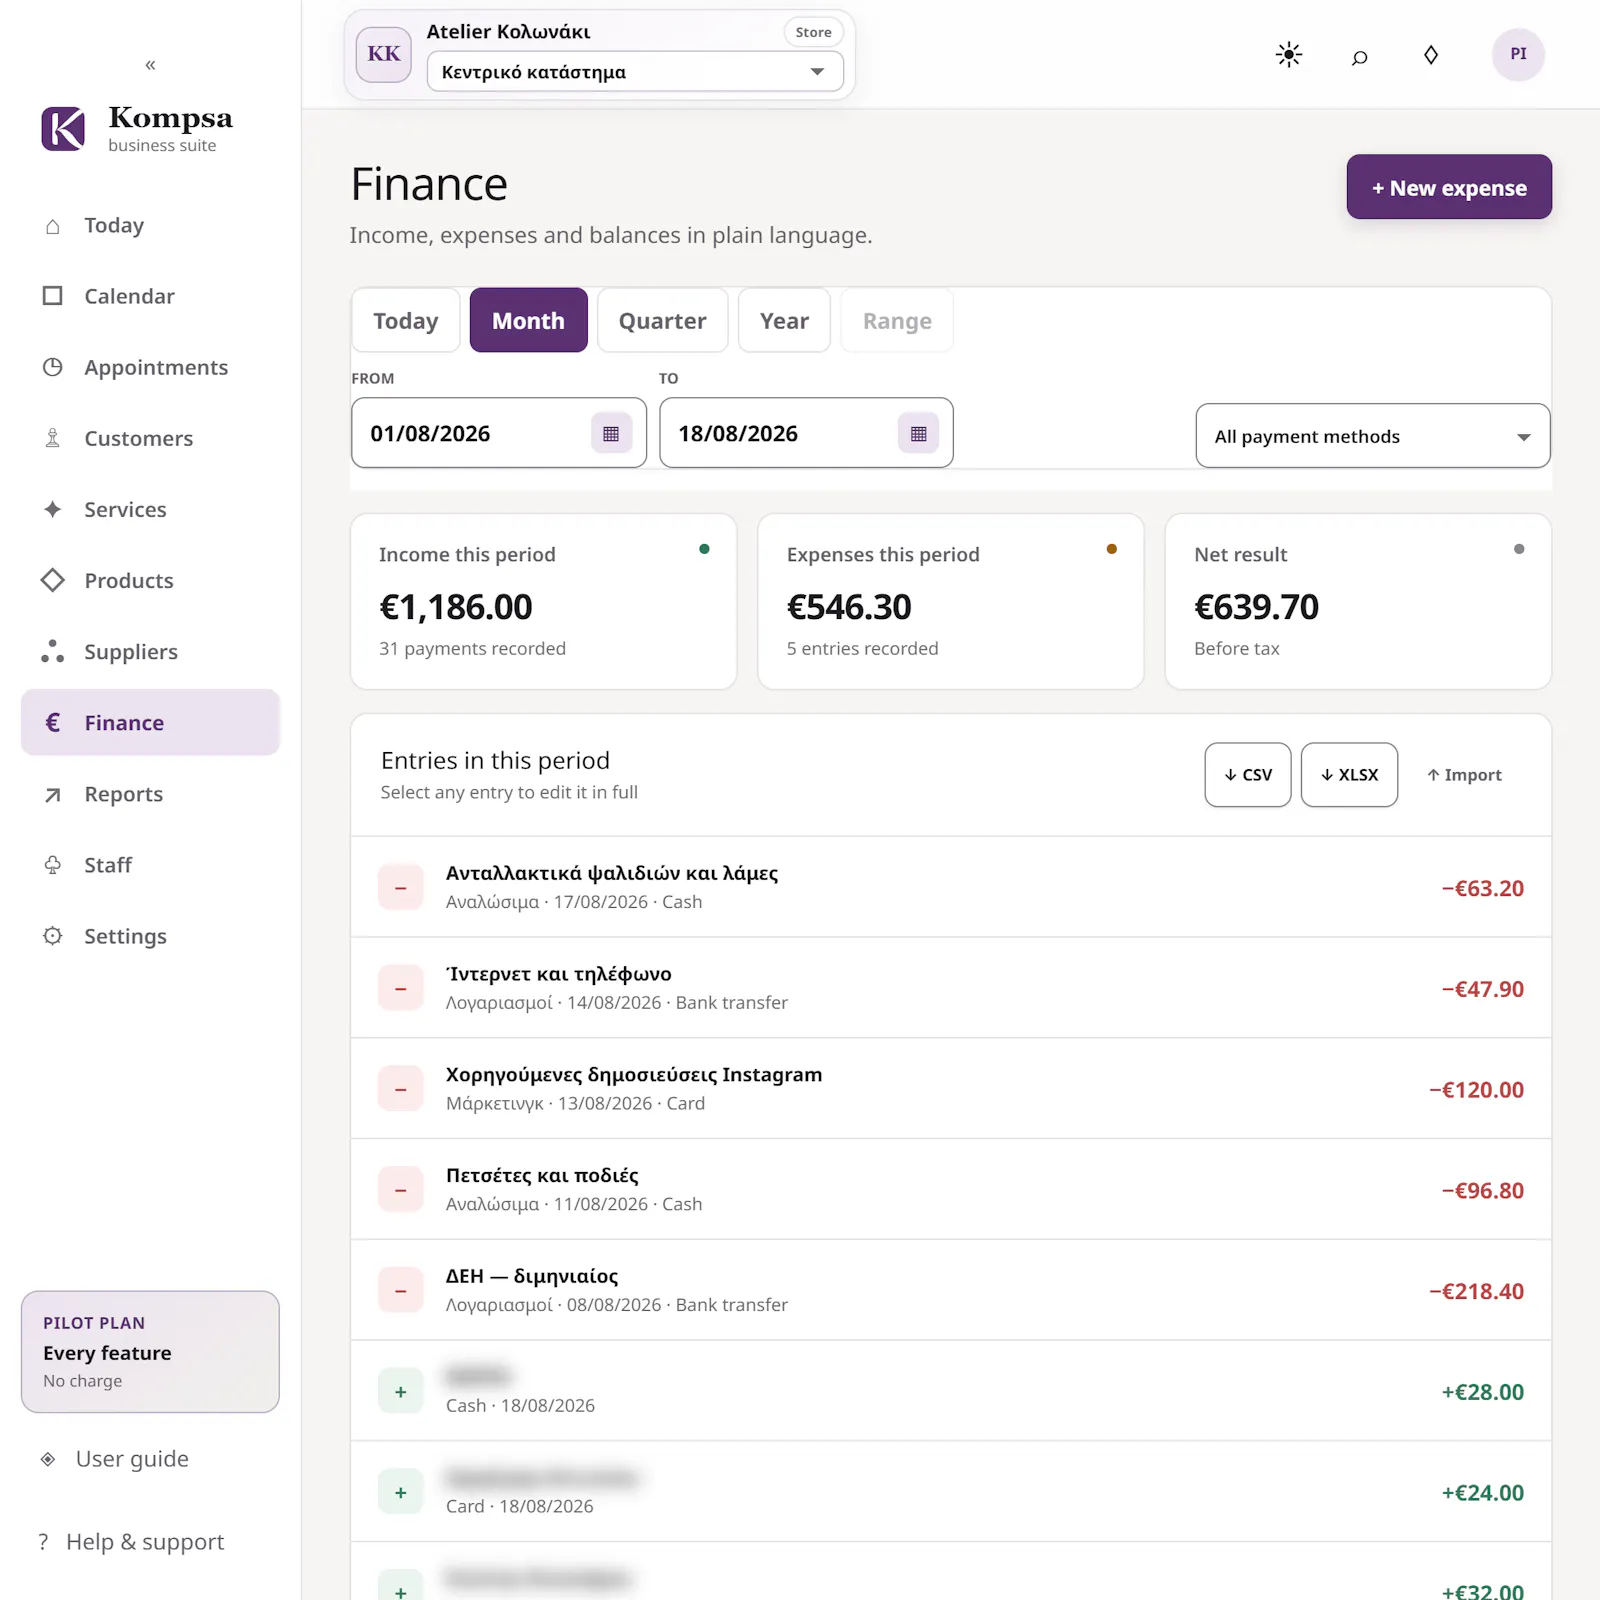Click the Kompsa K logo
1600x1600 pixels.
pos(63,129)
